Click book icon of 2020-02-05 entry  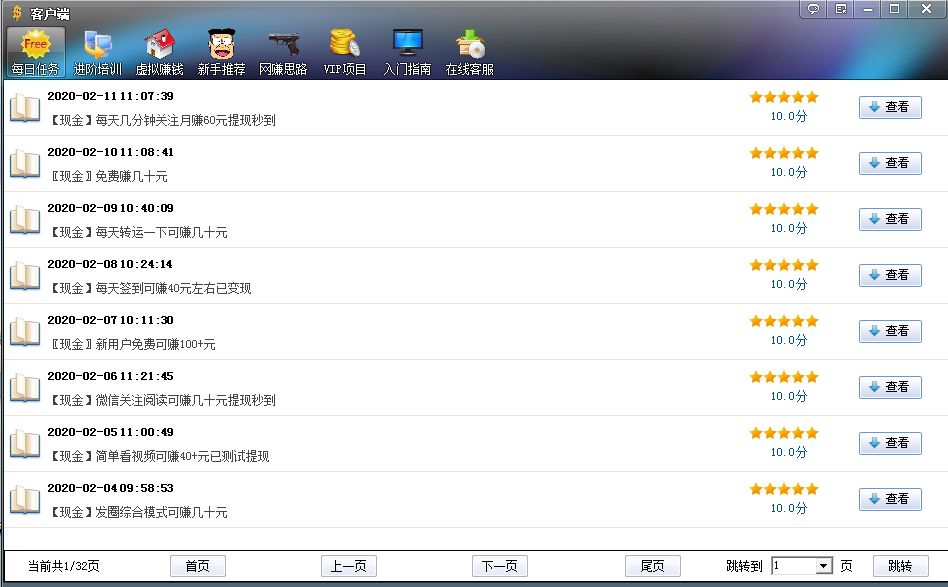tap(25, 444)
